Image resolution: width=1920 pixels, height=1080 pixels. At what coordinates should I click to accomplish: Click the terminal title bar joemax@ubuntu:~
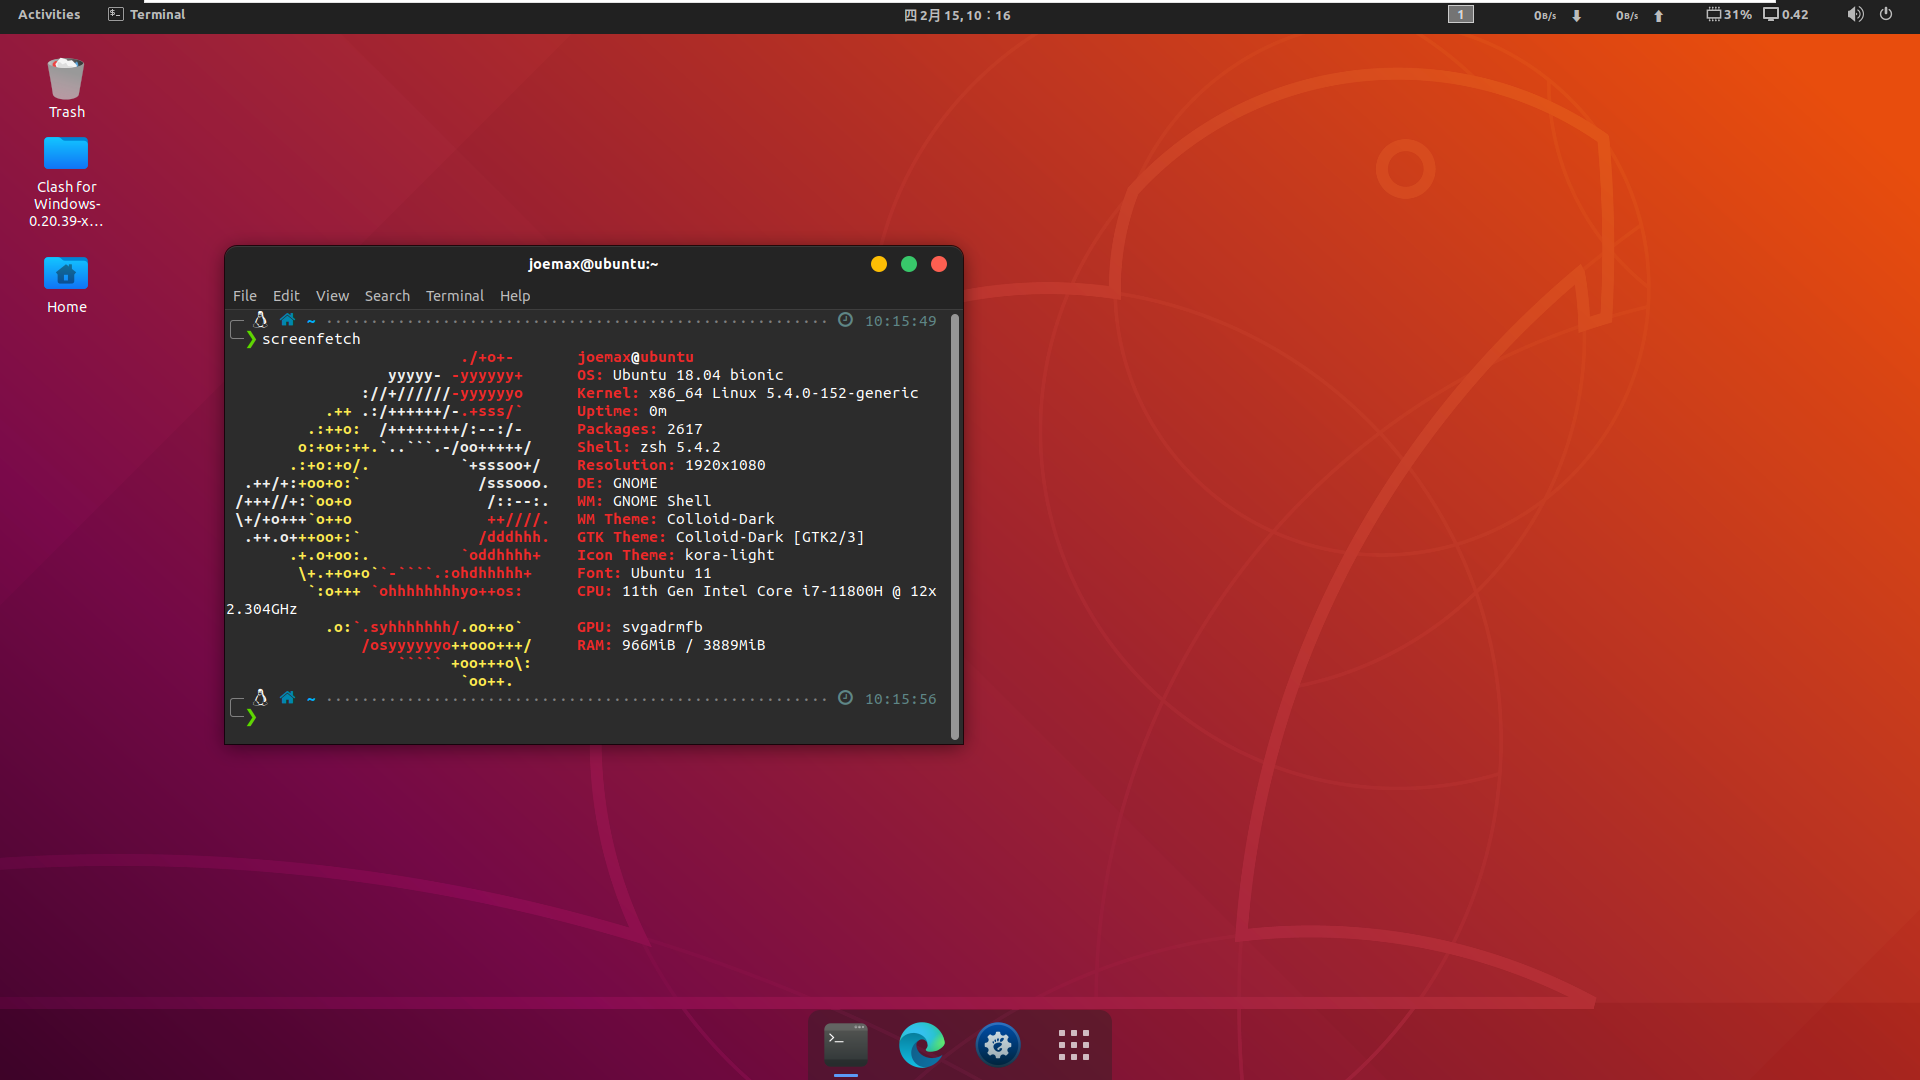[593, 264]
